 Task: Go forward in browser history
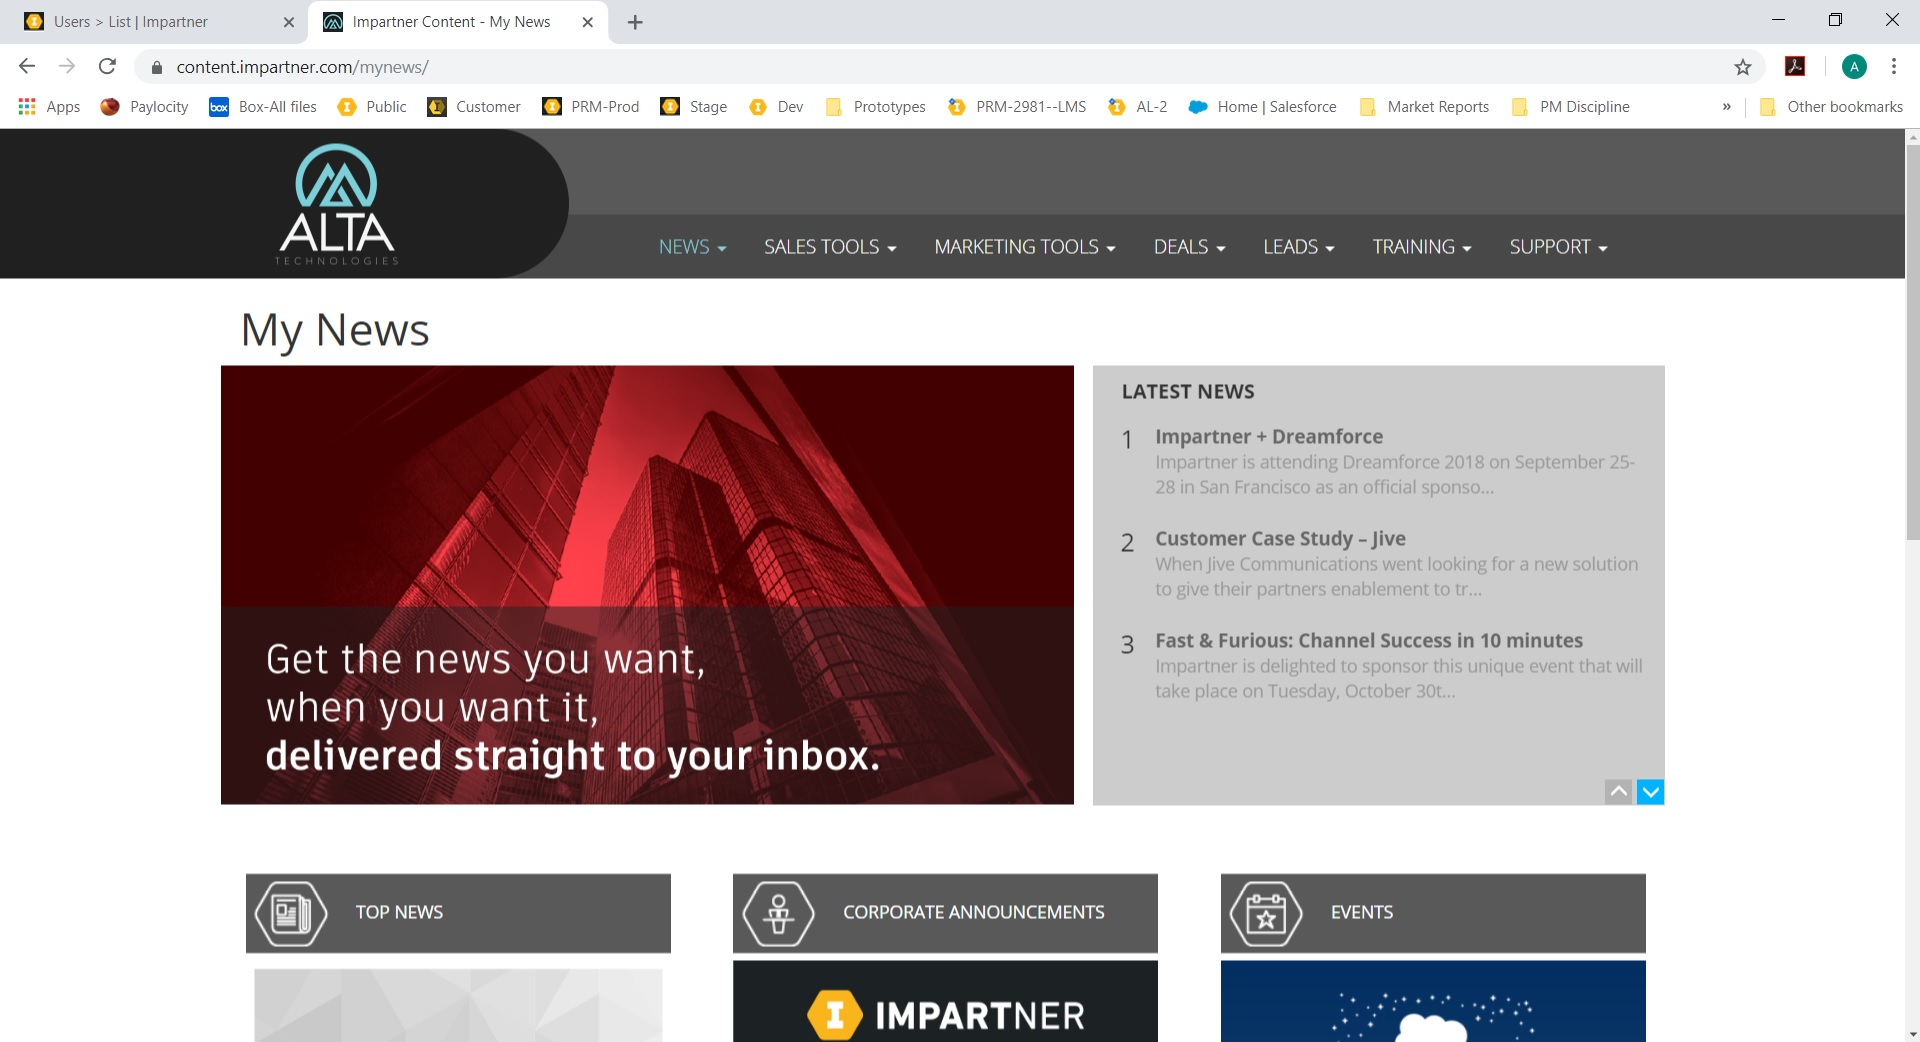pyautogui.click(x=67, y=66)
